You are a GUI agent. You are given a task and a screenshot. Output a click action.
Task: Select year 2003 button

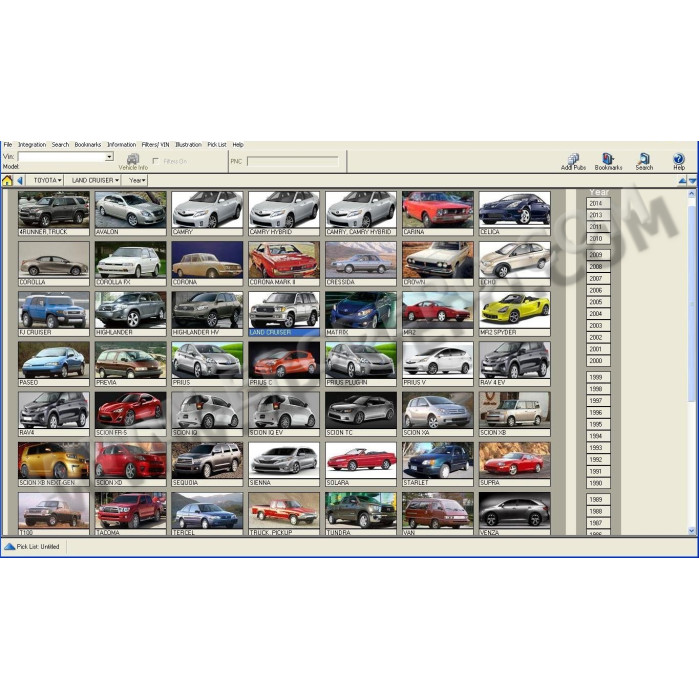click(x=598, y=326)
